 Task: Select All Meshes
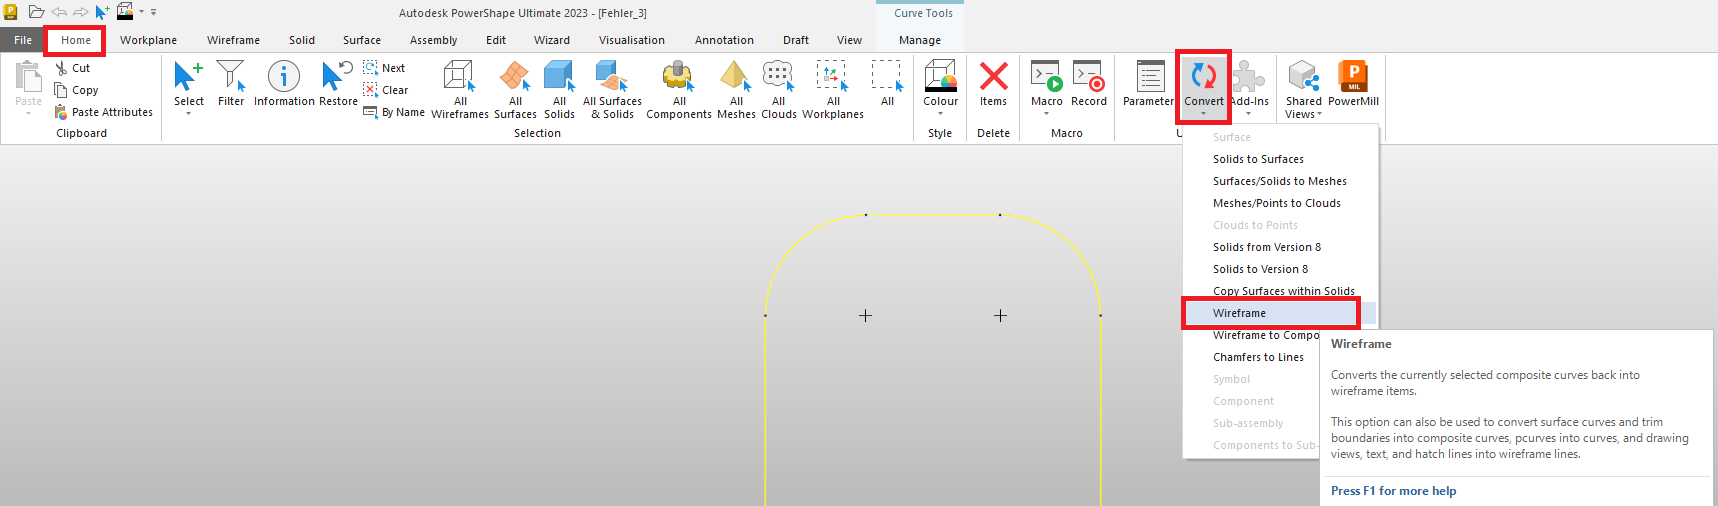[x=736, y=89]
